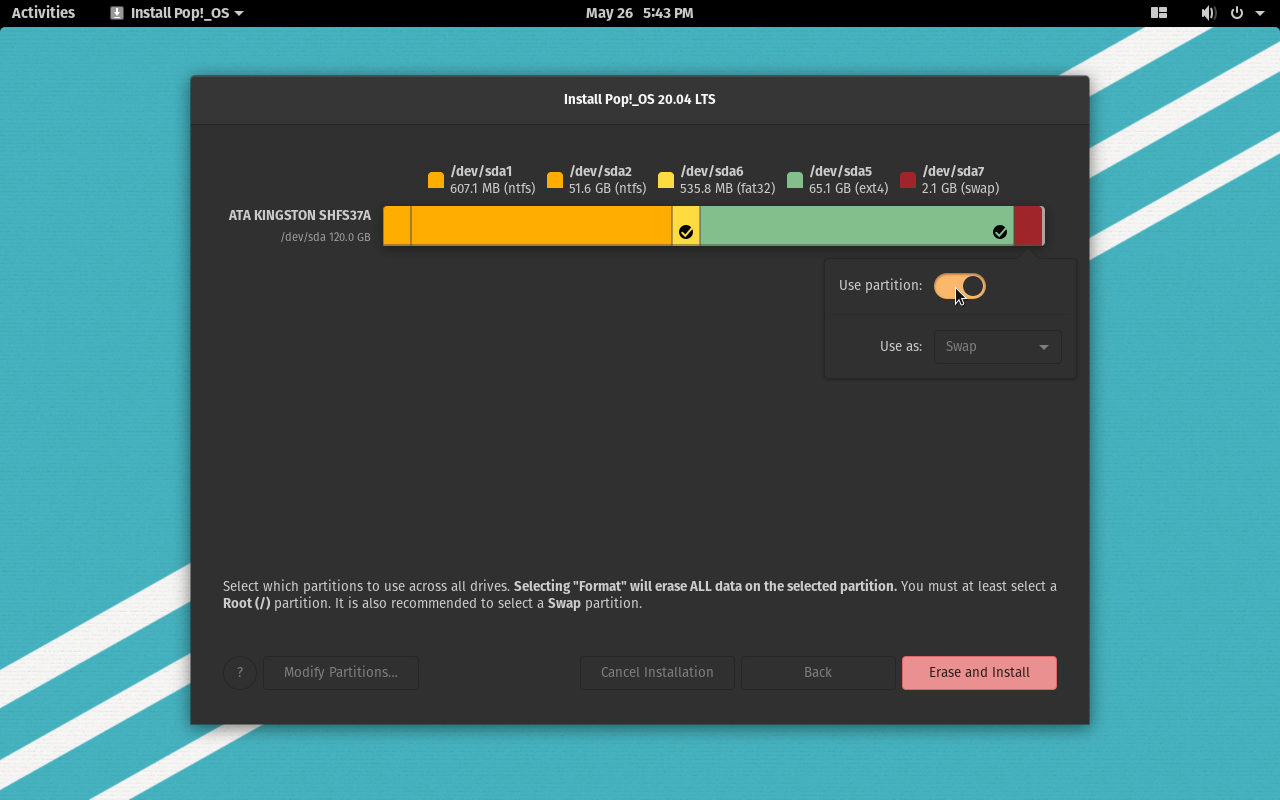The width and height of the screenshot is (1280, 800).
Task: Open the Activities overview
Action: click(x=43, y=13)
